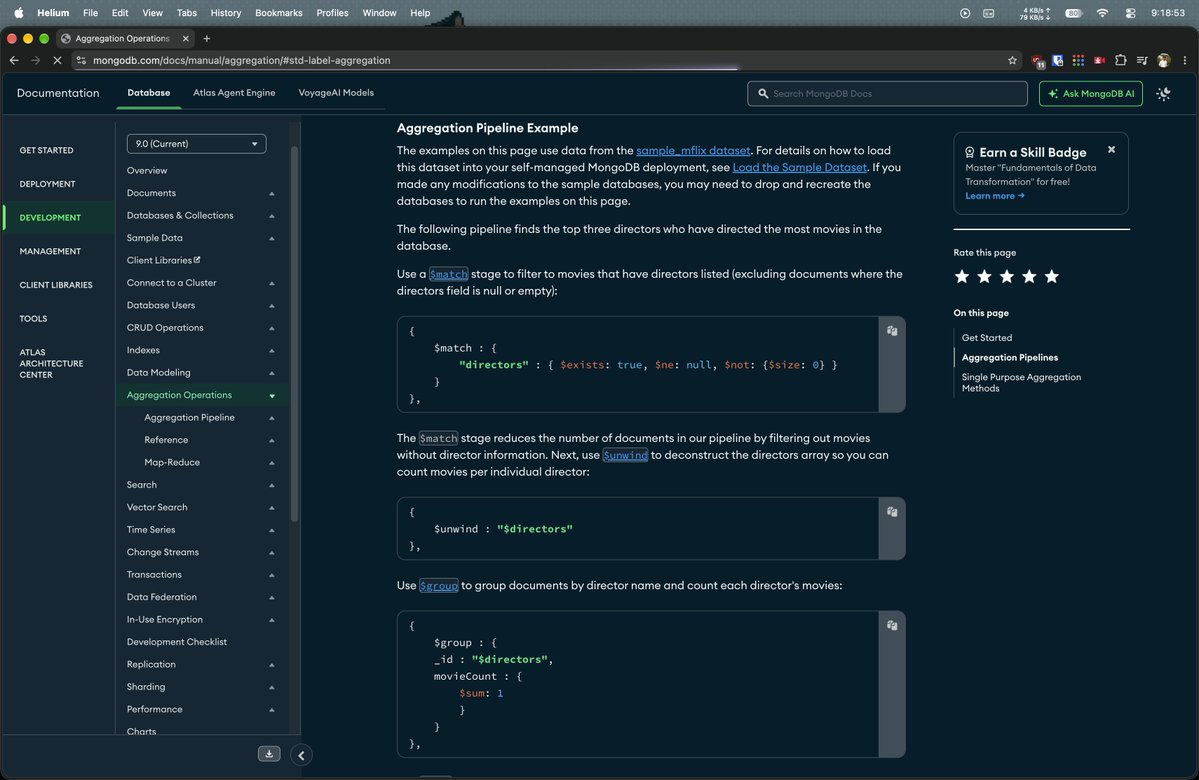This screenshot has width=1199, height=780.
Task: Collapse the sidebar with the chevron button
Action: pos(301,756)
